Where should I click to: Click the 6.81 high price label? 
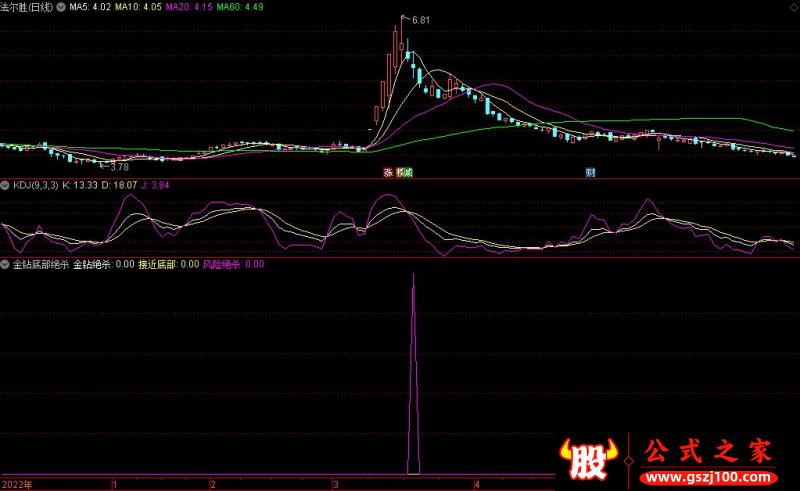coord(420,20)
